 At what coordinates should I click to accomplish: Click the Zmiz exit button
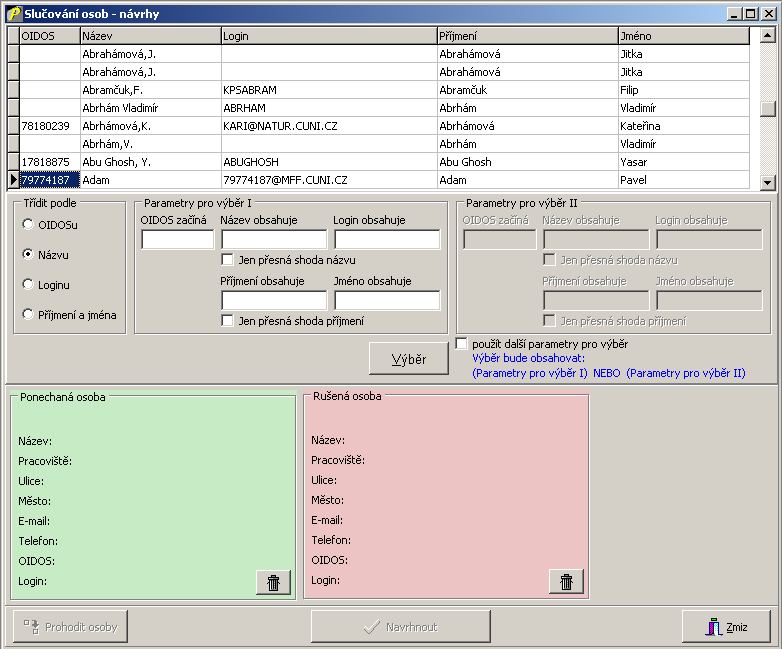click(726, 627)
